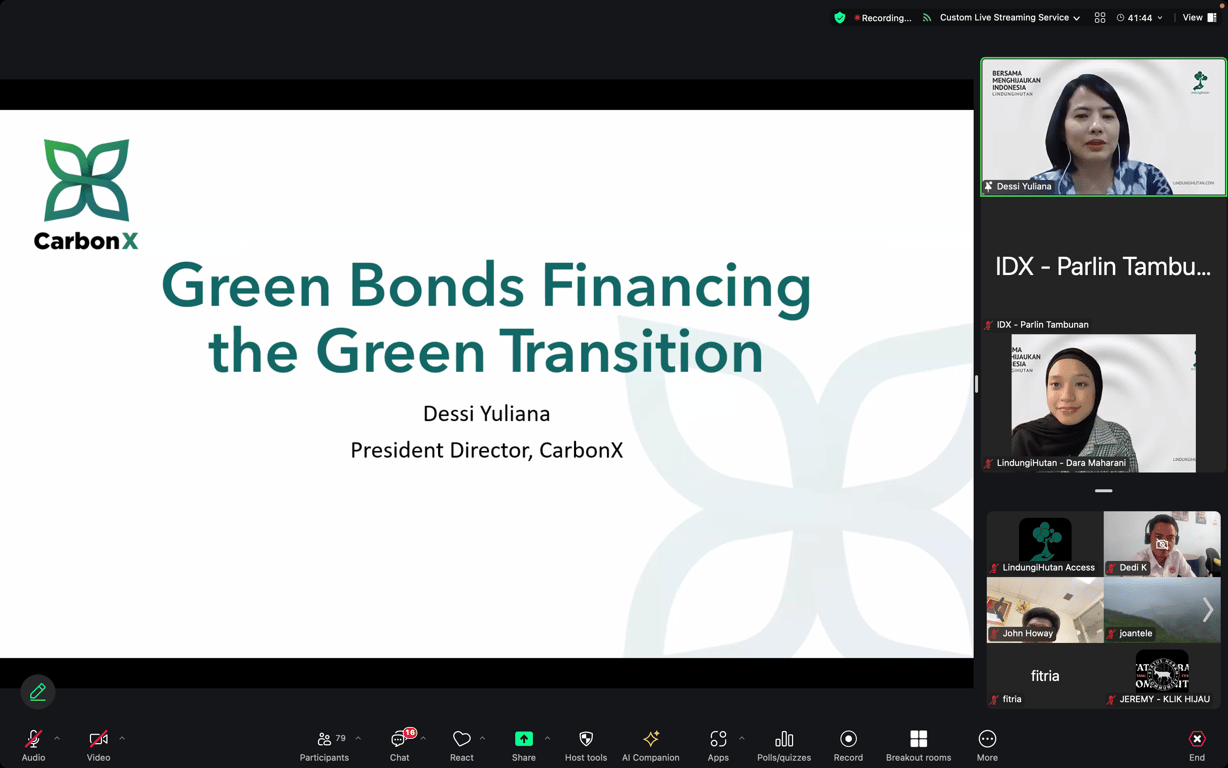Select IDX - Parlin Tambunan participant tile
Viewport: 1228px width, 768px height.
pos(1103,265)
